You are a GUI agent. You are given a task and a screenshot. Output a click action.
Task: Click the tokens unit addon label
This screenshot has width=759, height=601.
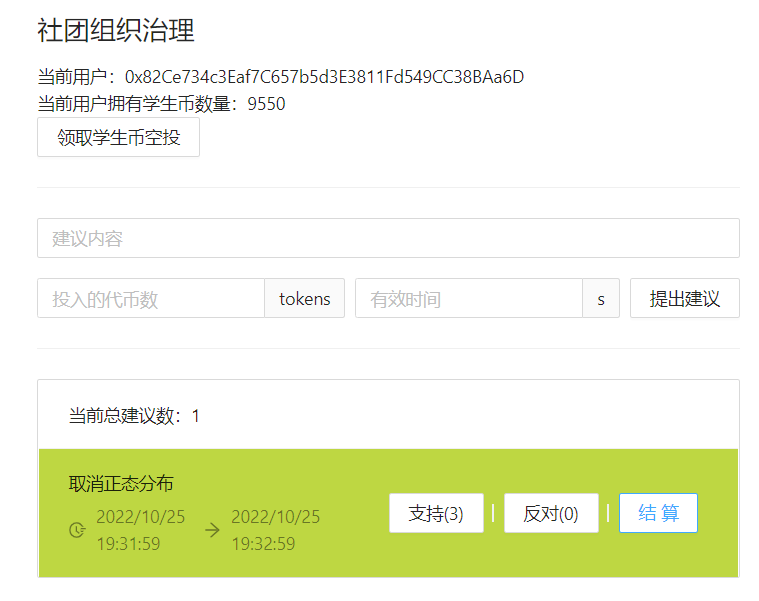pyautogui.click(x=304, y=298)
